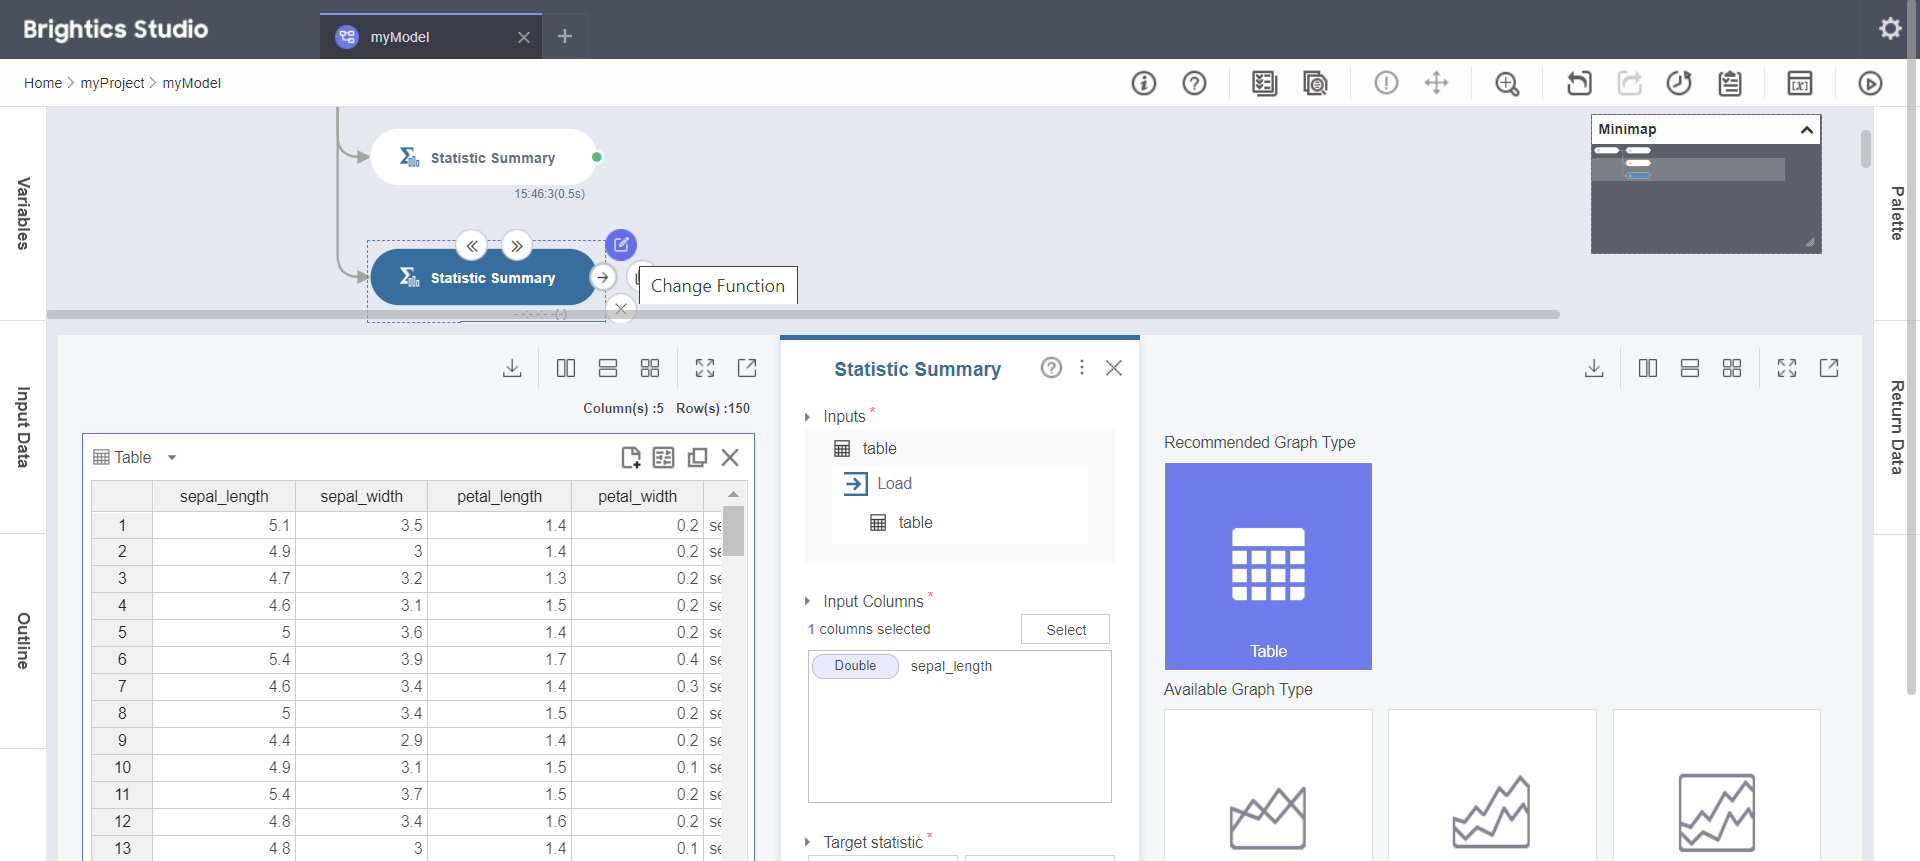Open the Outline side panel
This screenshot has width=1920, height=861.
tap(23, 640)
